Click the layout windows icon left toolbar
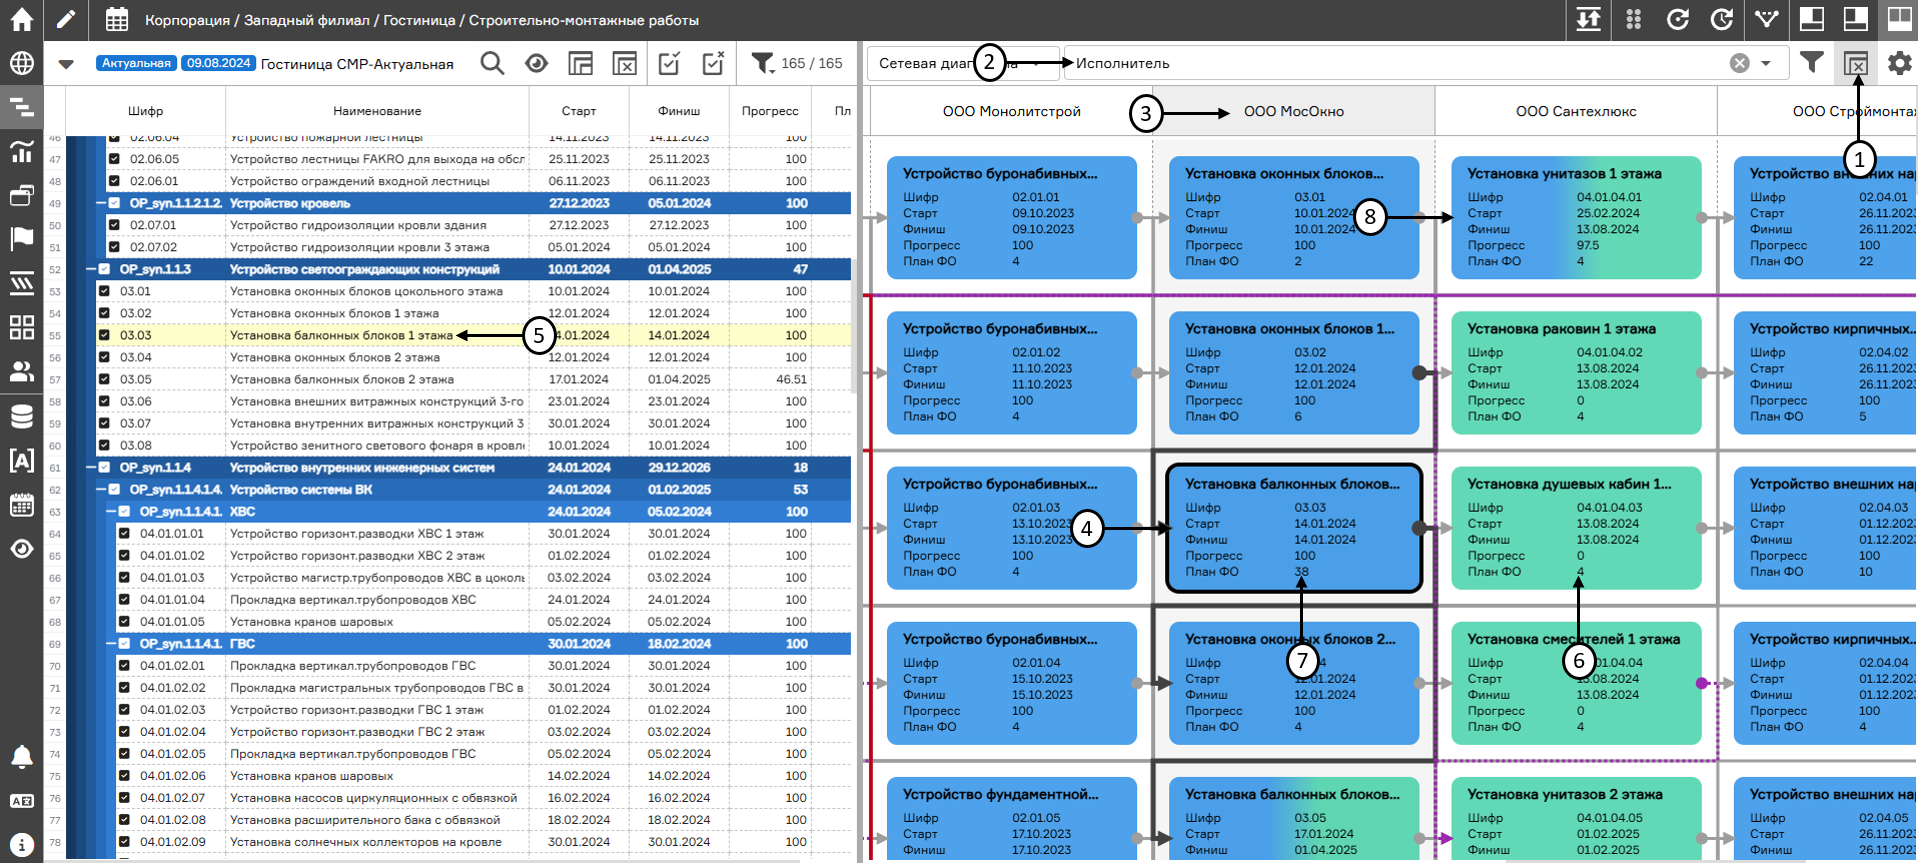The width and height of the screenshot is (1918, 863). click(580, 63)
